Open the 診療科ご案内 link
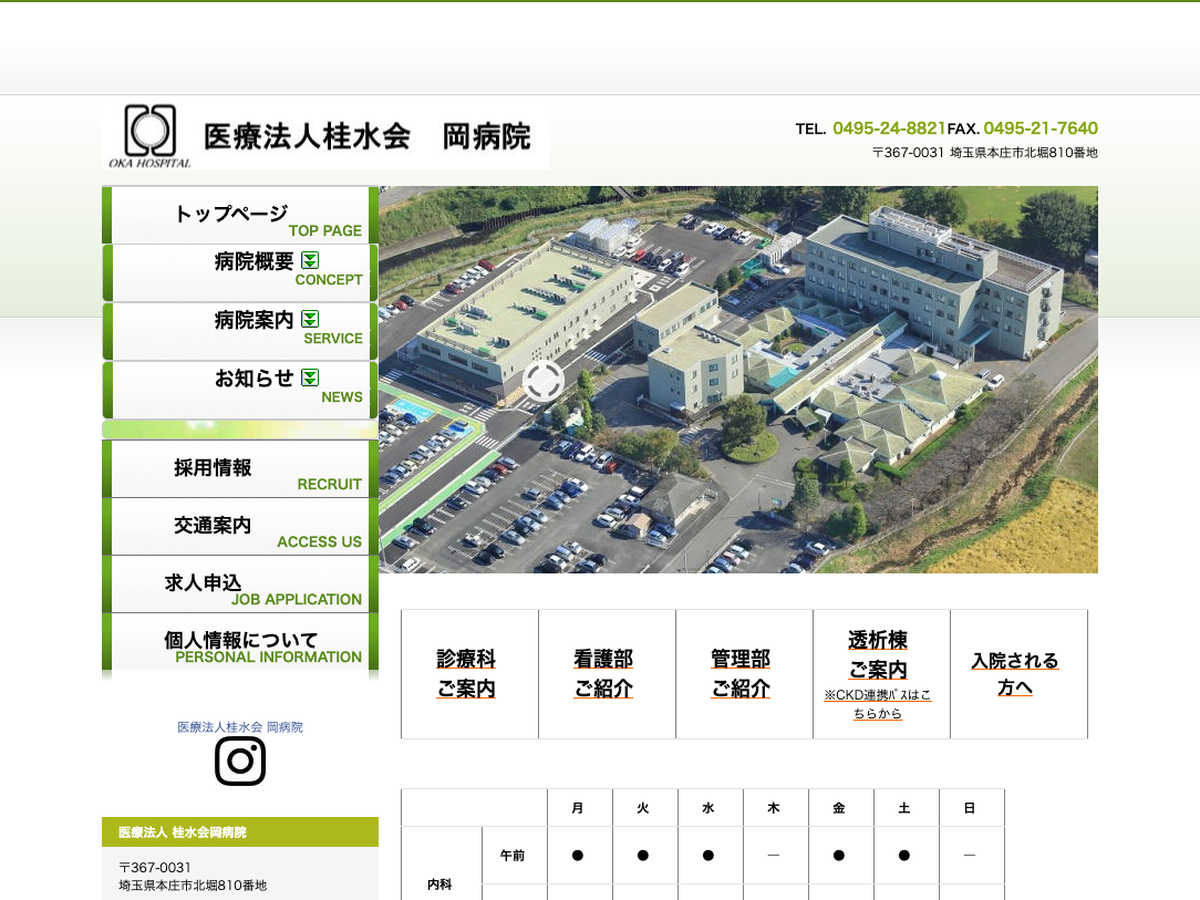The image size is (1200, 900). (466, 674)
